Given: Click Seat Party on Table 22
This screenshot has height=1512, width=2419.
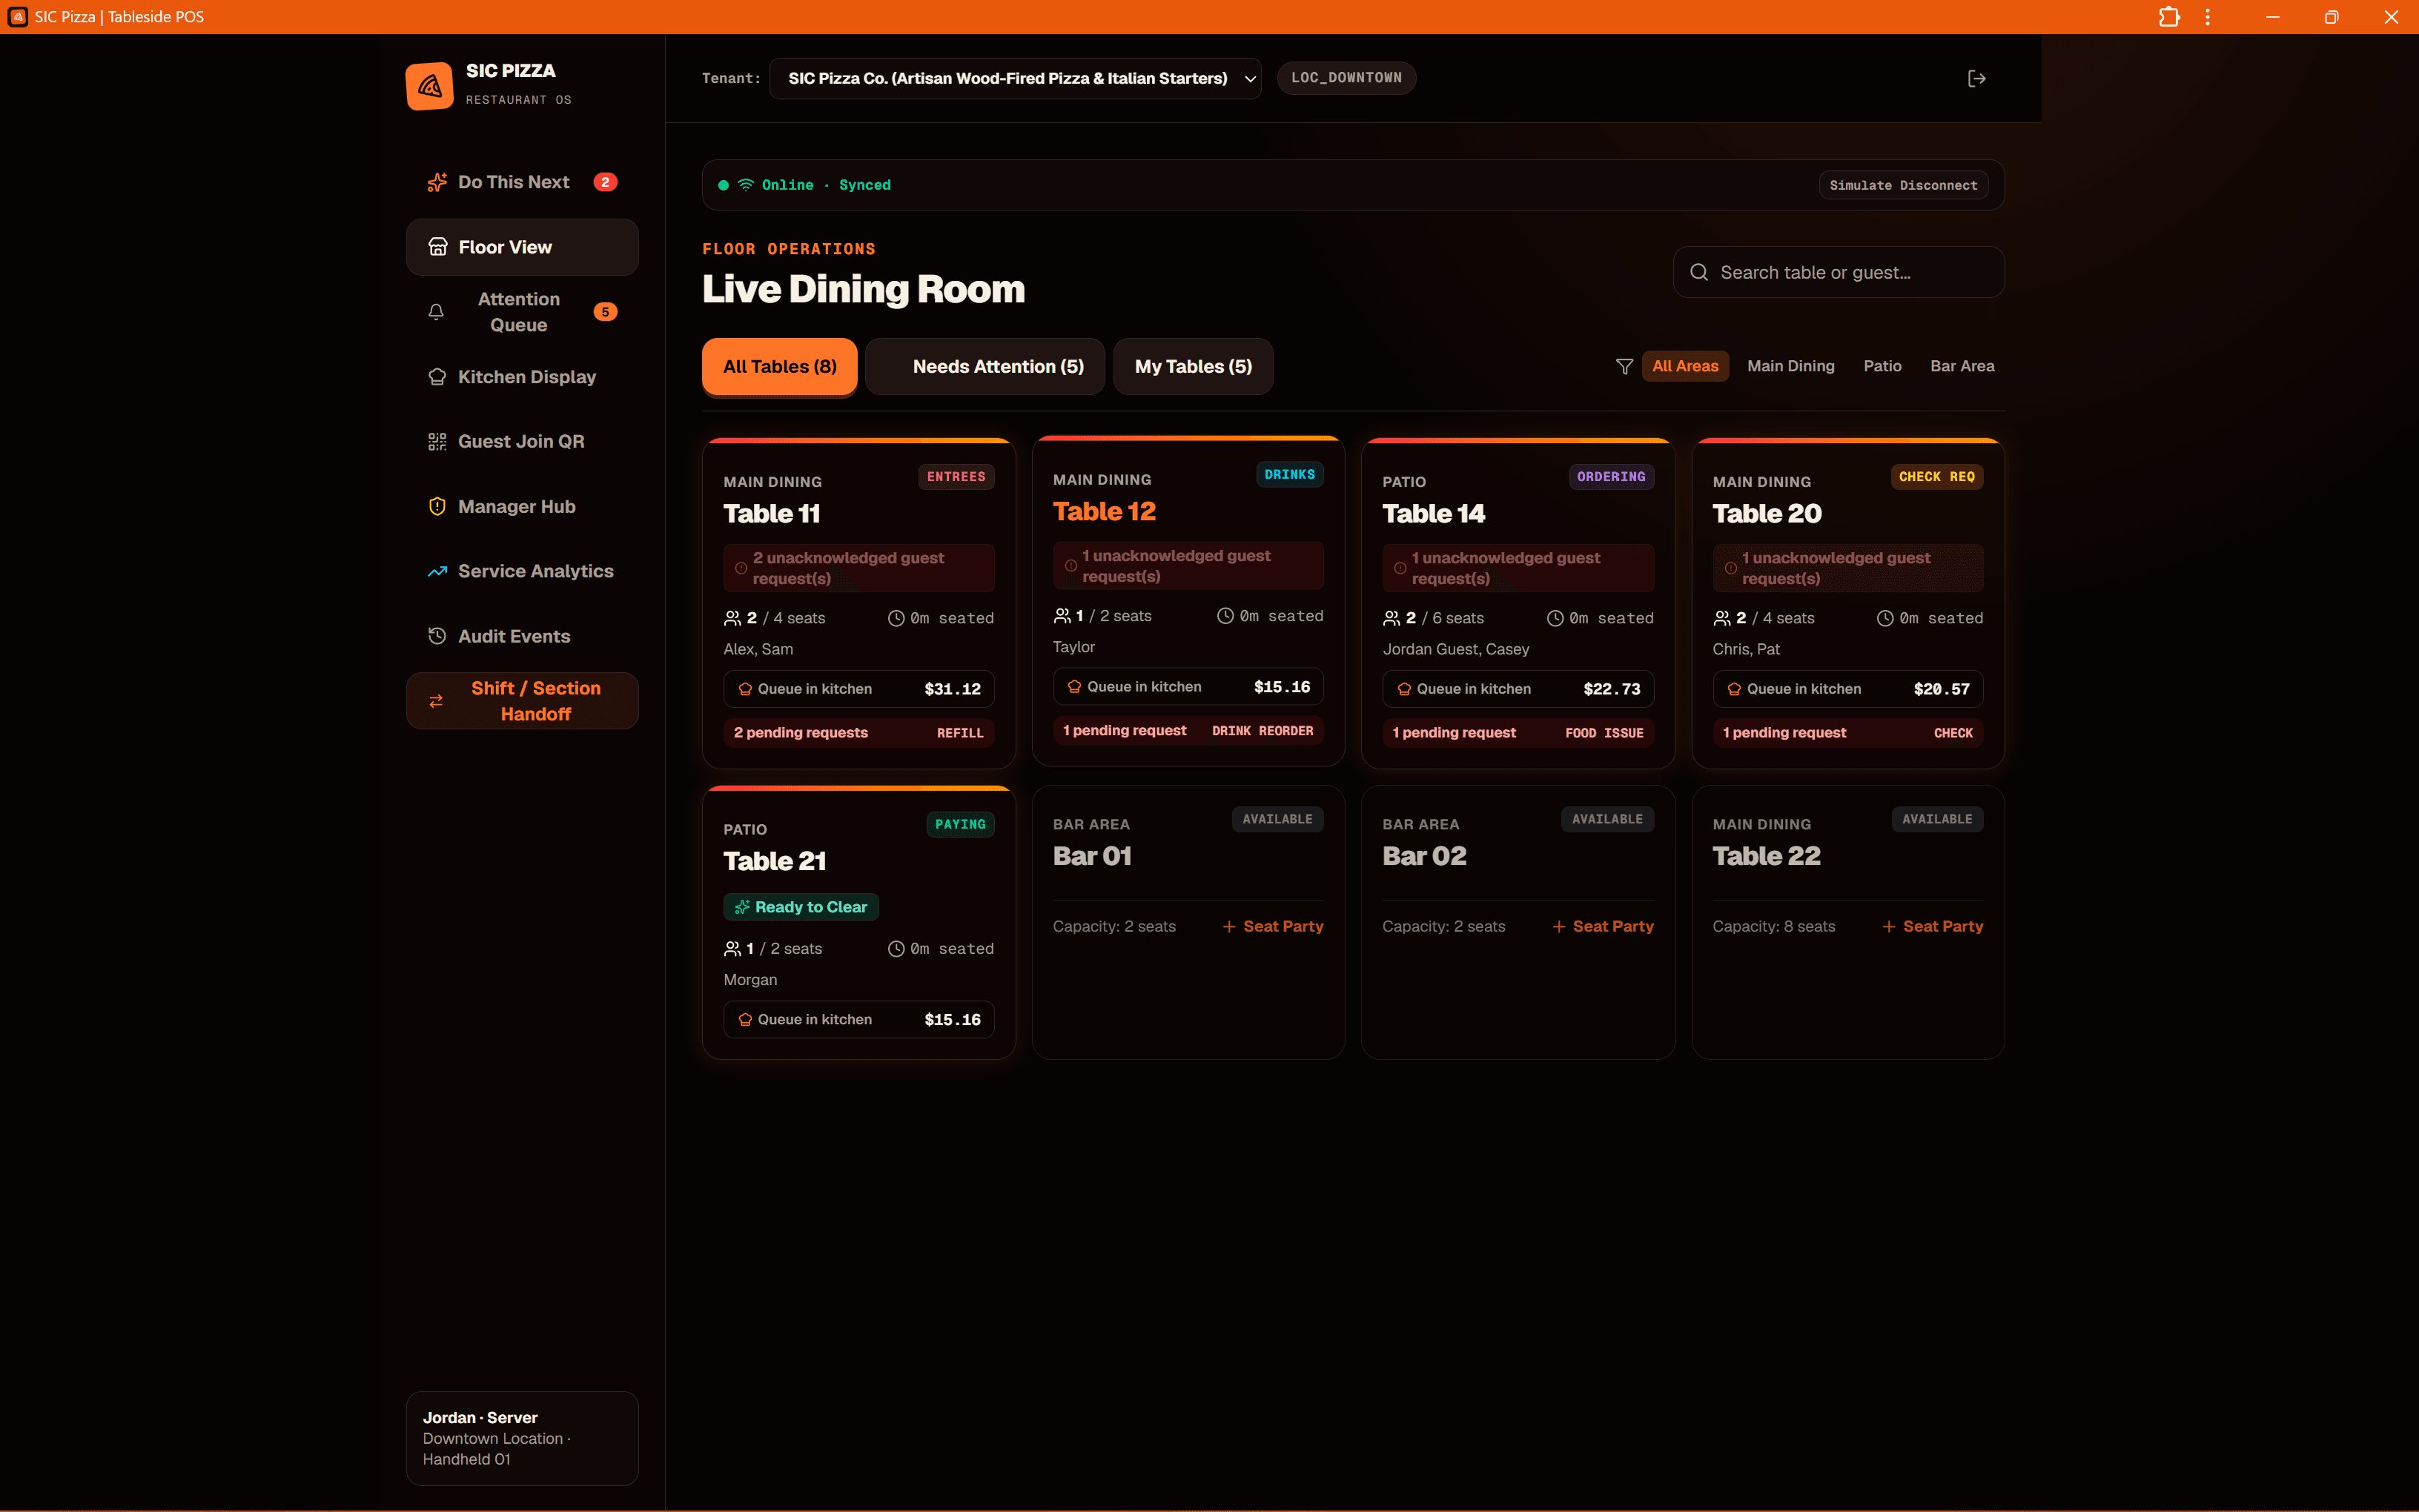Looking at the screenshot, I should point(1933,927).
